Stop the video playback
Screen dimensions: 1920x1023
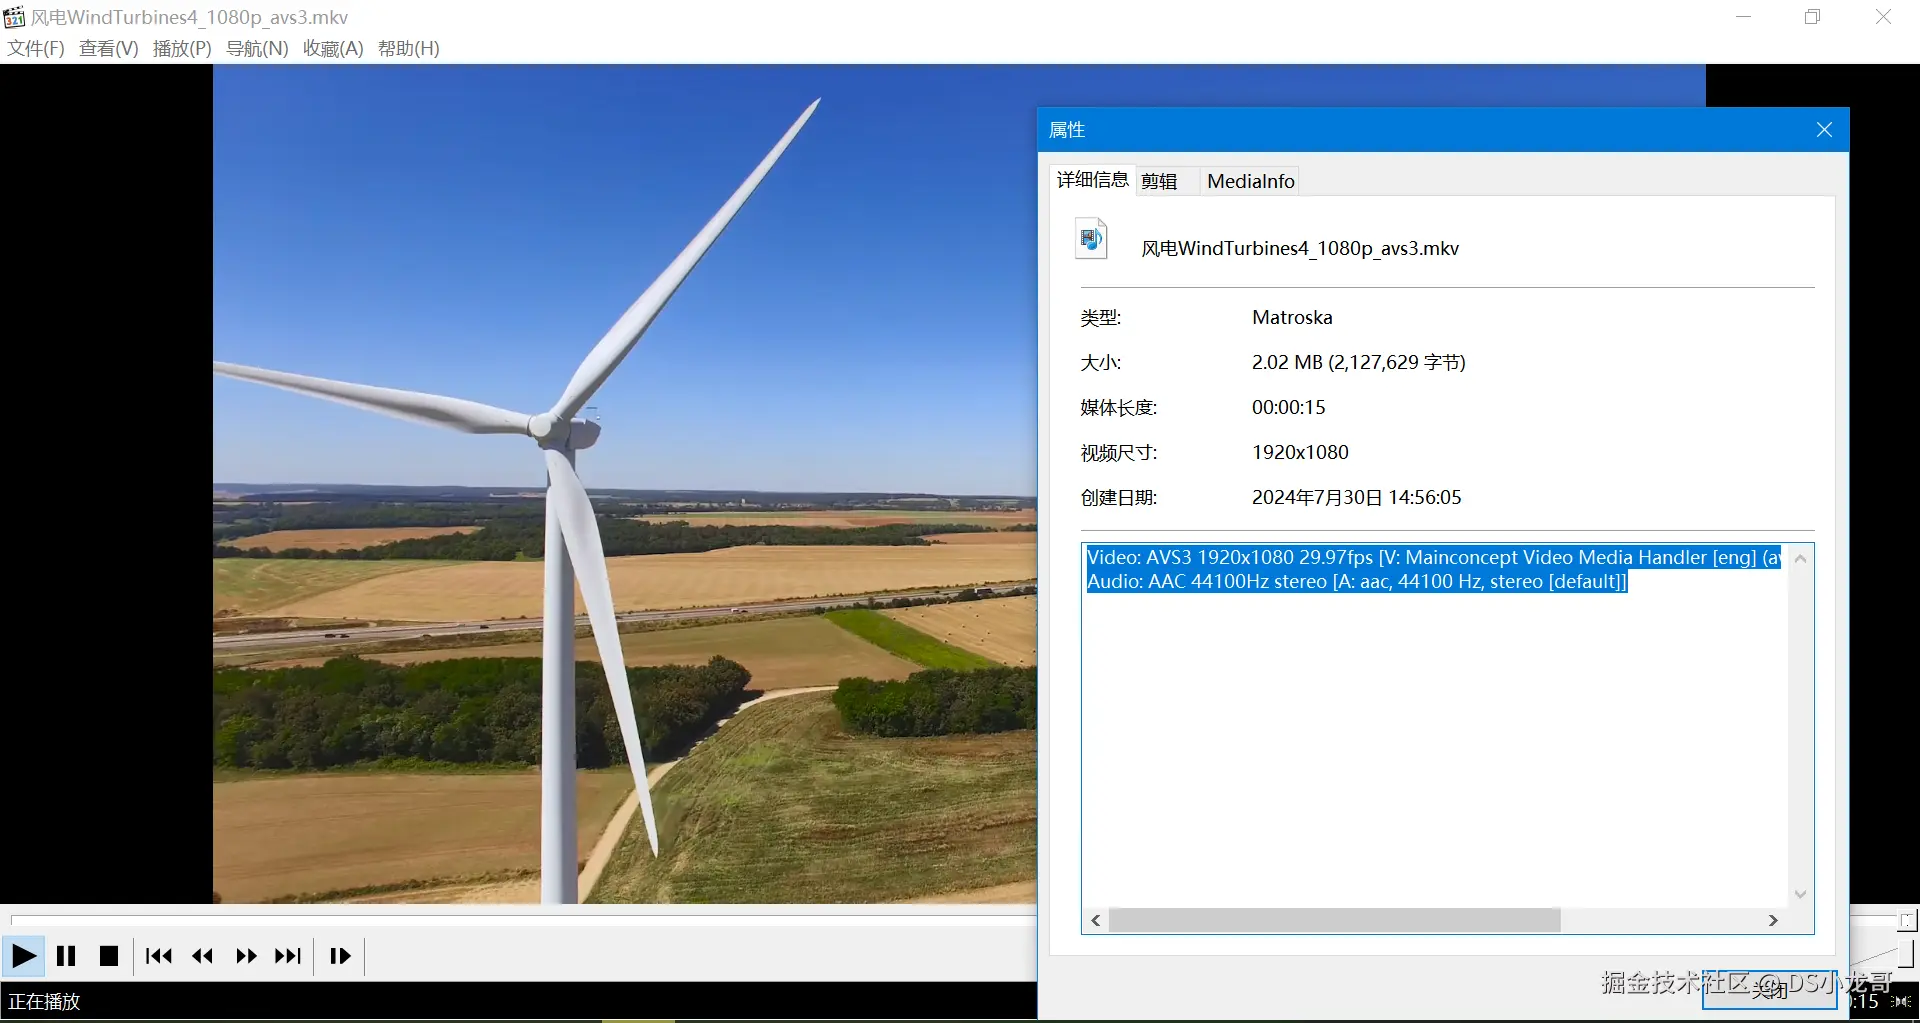(x=109, y=956)
